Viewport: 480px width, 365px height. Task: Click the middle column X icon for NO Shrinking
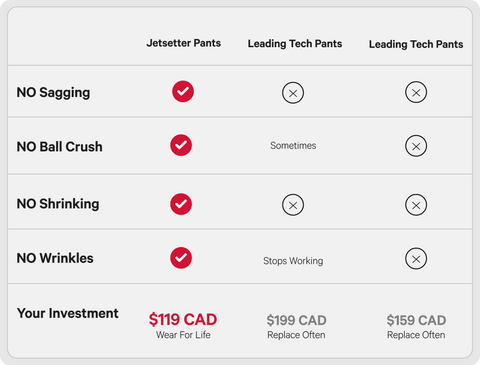click(293, 205)
